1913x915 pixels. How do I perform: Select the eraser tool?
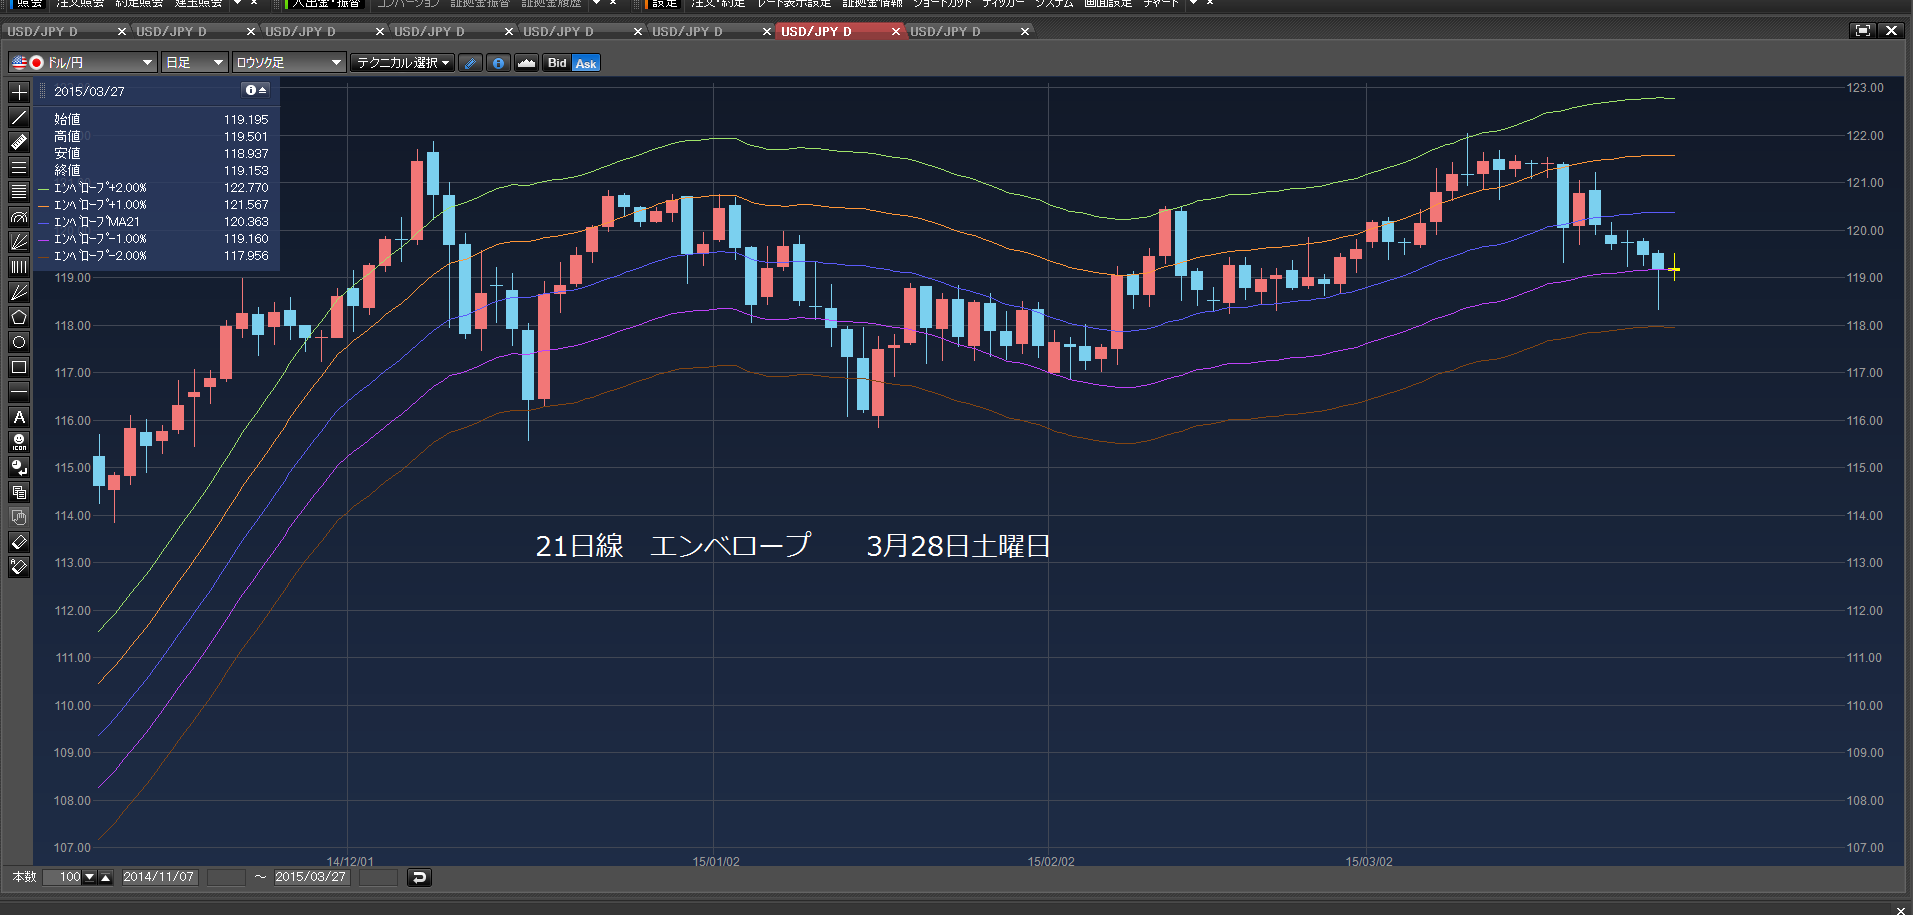[x=19, y=542]
